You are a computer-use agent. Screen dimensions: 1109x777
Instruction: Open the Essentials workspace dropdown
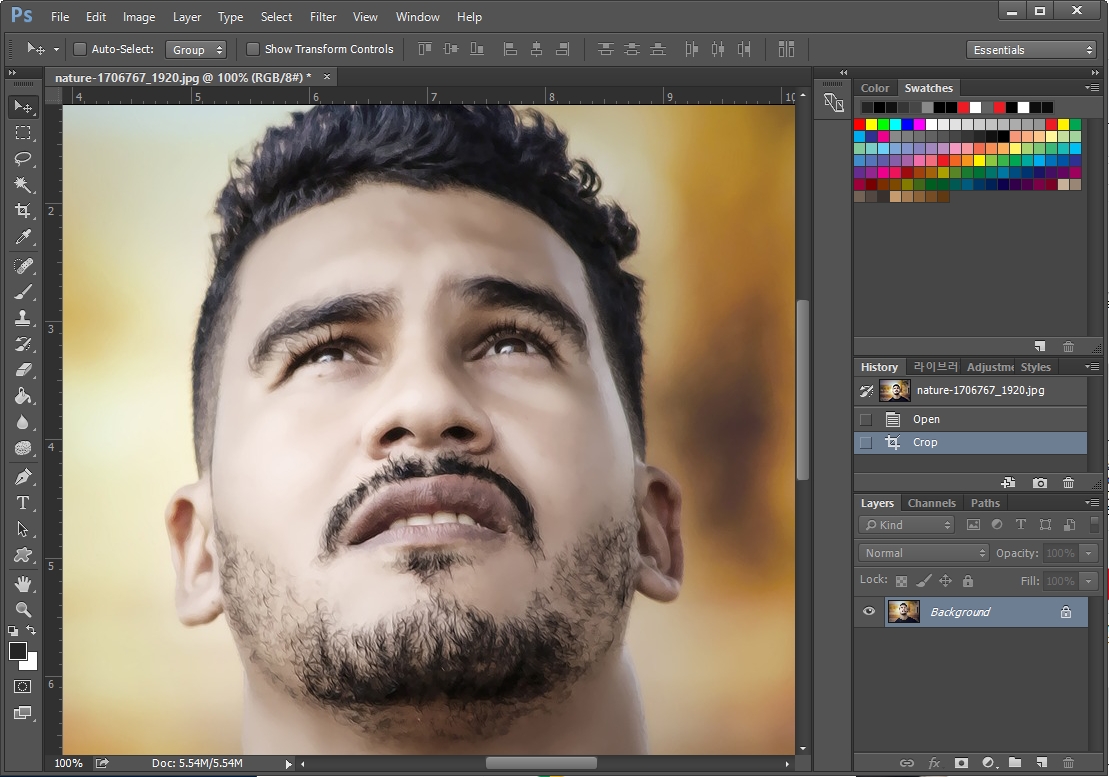[1031, 50]
